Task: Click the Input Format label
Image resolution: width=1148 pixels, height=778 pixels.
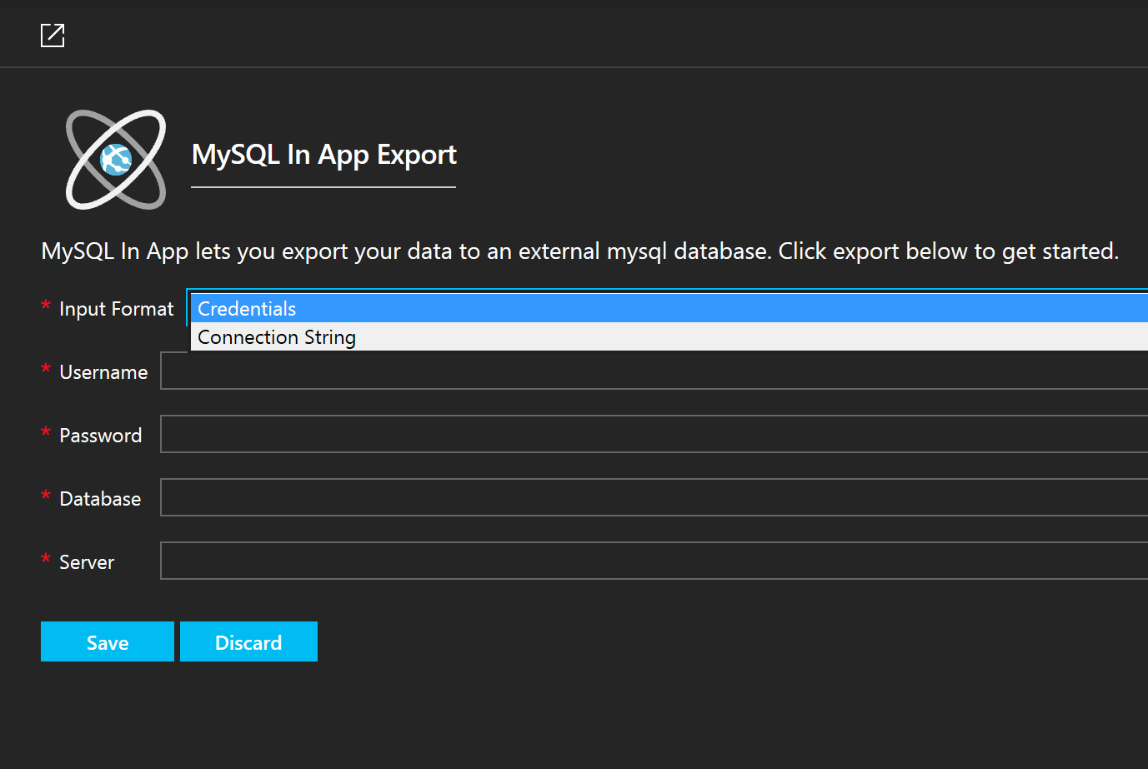Action: [x=116, y=309]
